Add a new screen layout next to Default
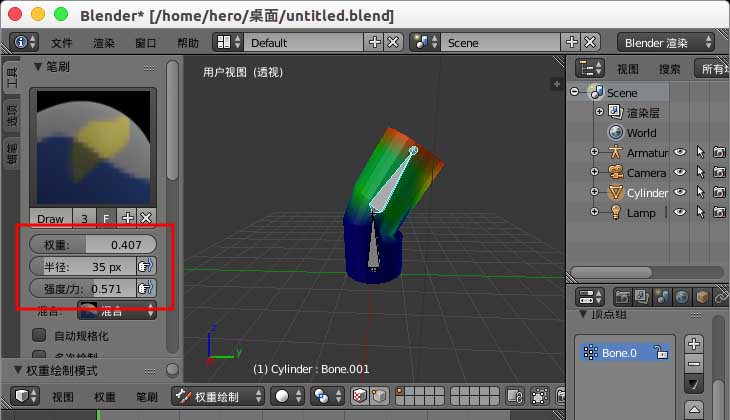Screen dimensions: 730x420 pos(374,42)
